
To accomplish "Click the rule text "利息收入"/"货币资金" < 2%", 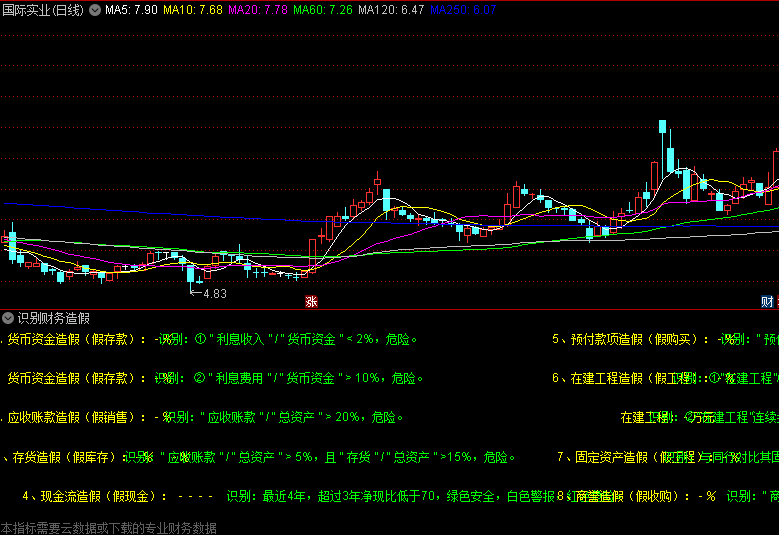I will tap(290, 339).
